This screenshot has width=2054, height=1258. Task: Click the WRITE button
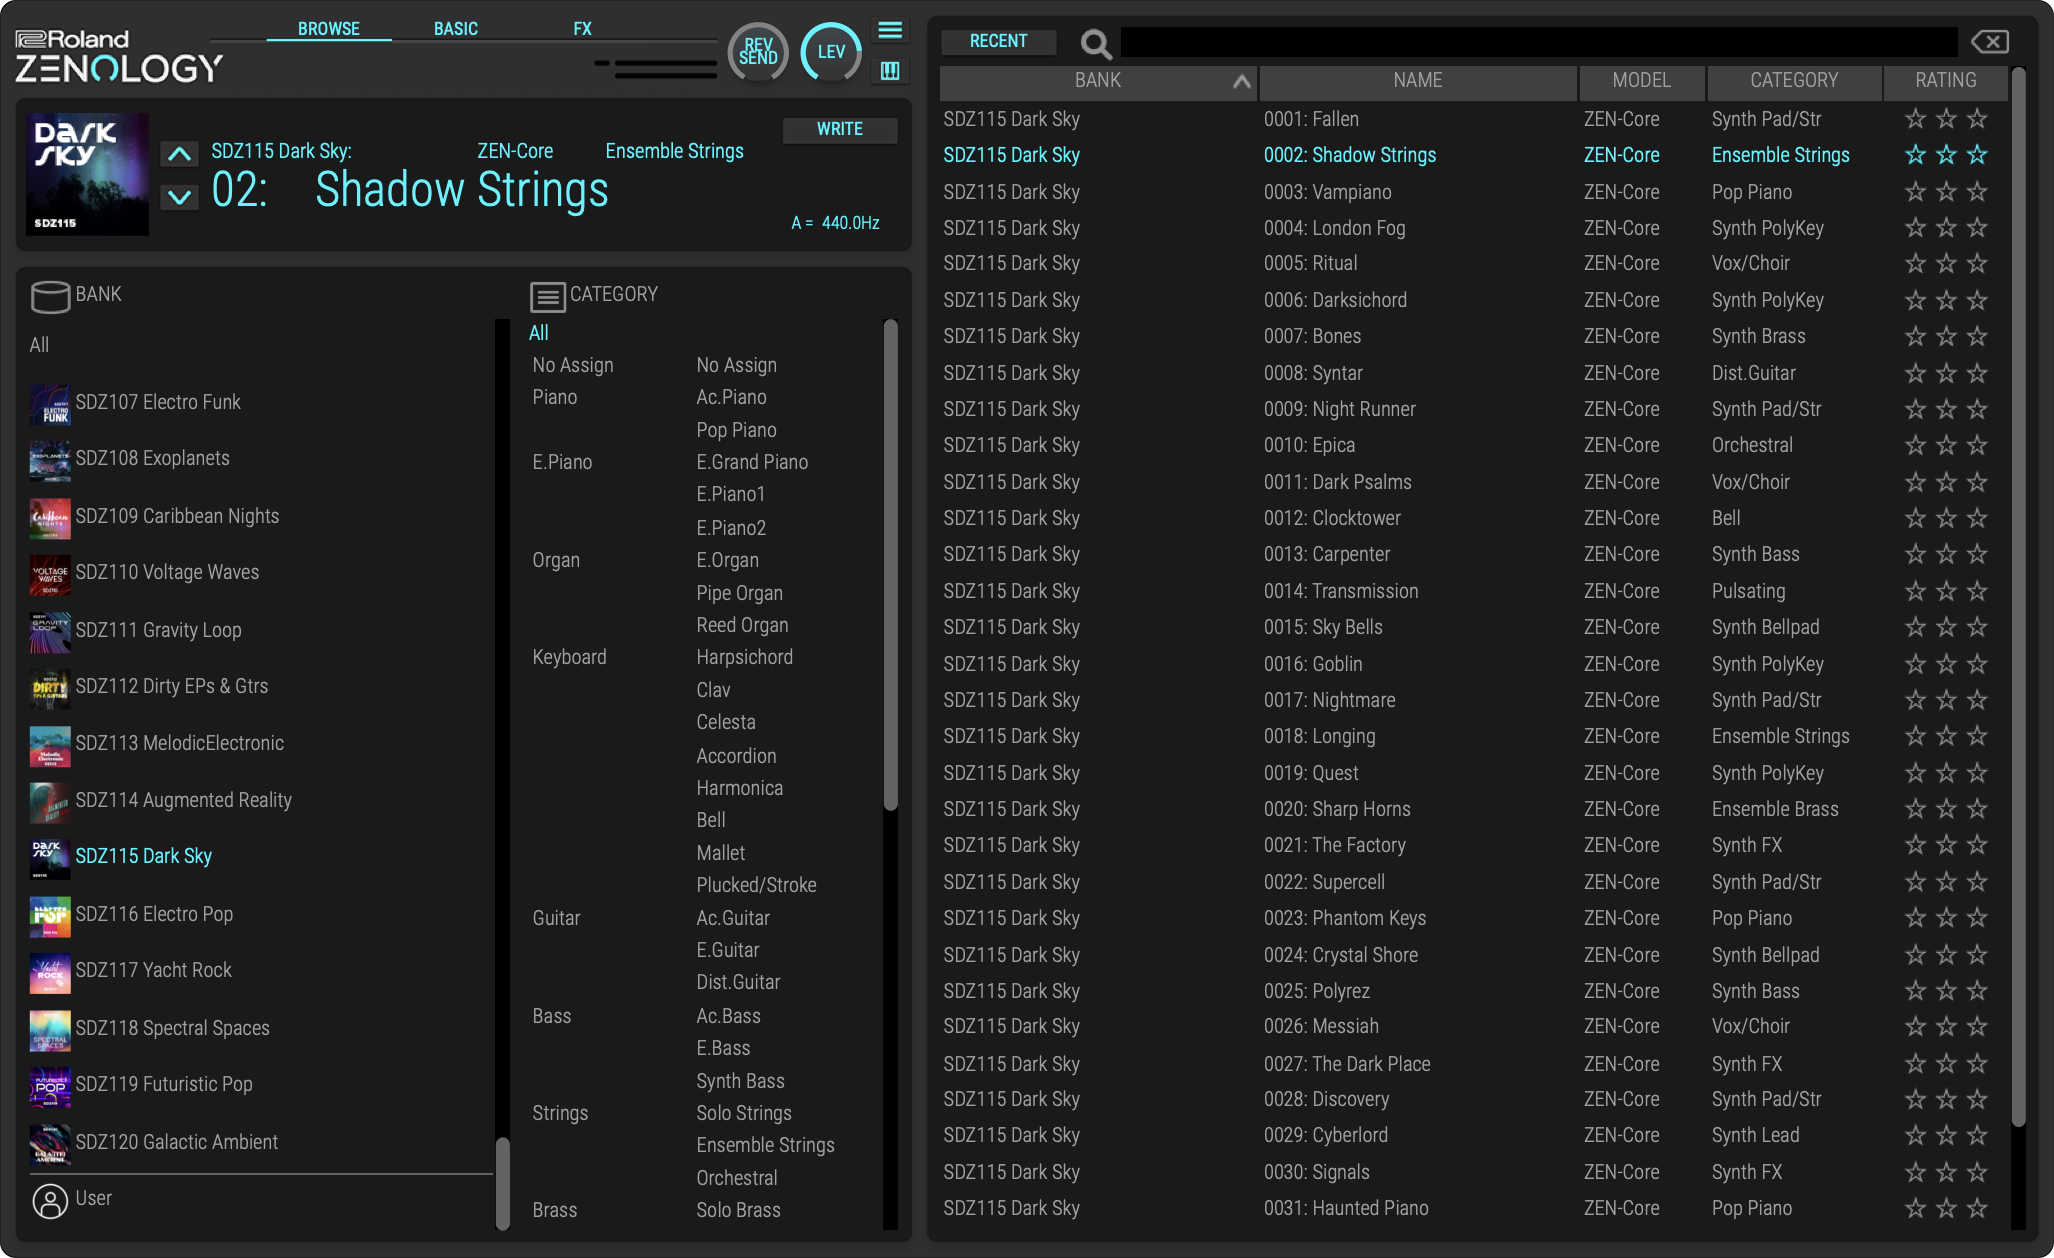[840, 129]
